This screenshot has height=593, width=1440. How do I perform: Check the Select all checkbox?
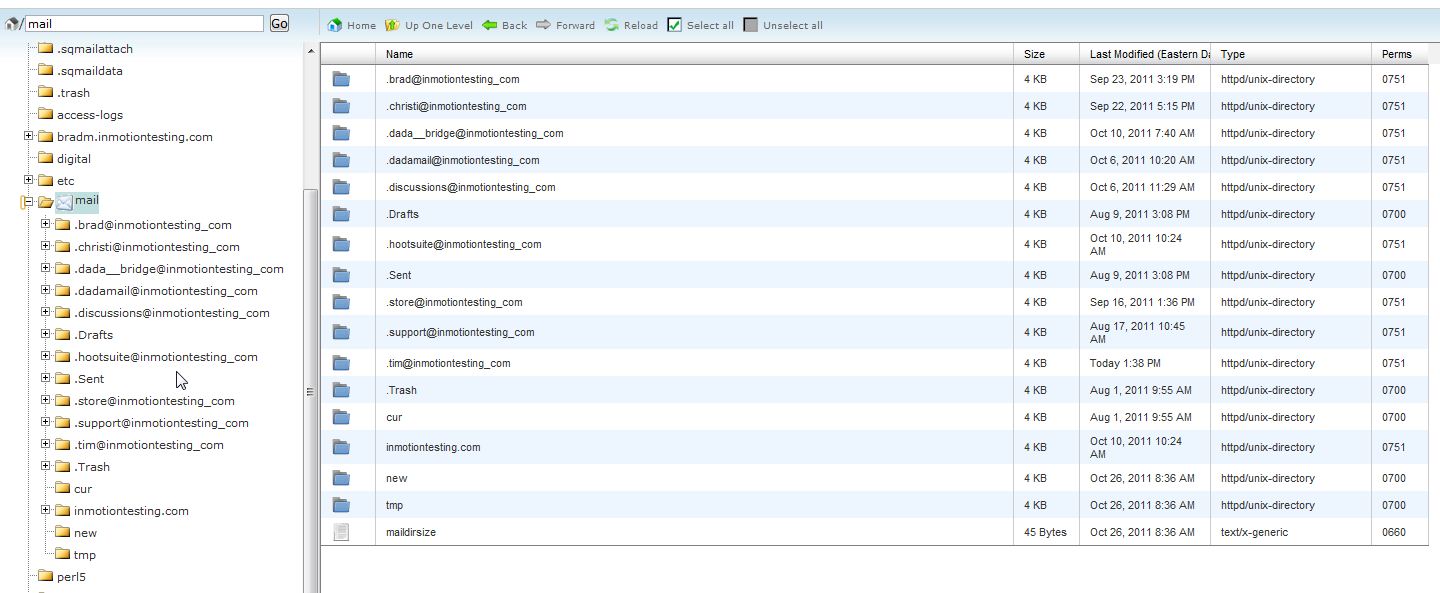[x=674, y=25]
